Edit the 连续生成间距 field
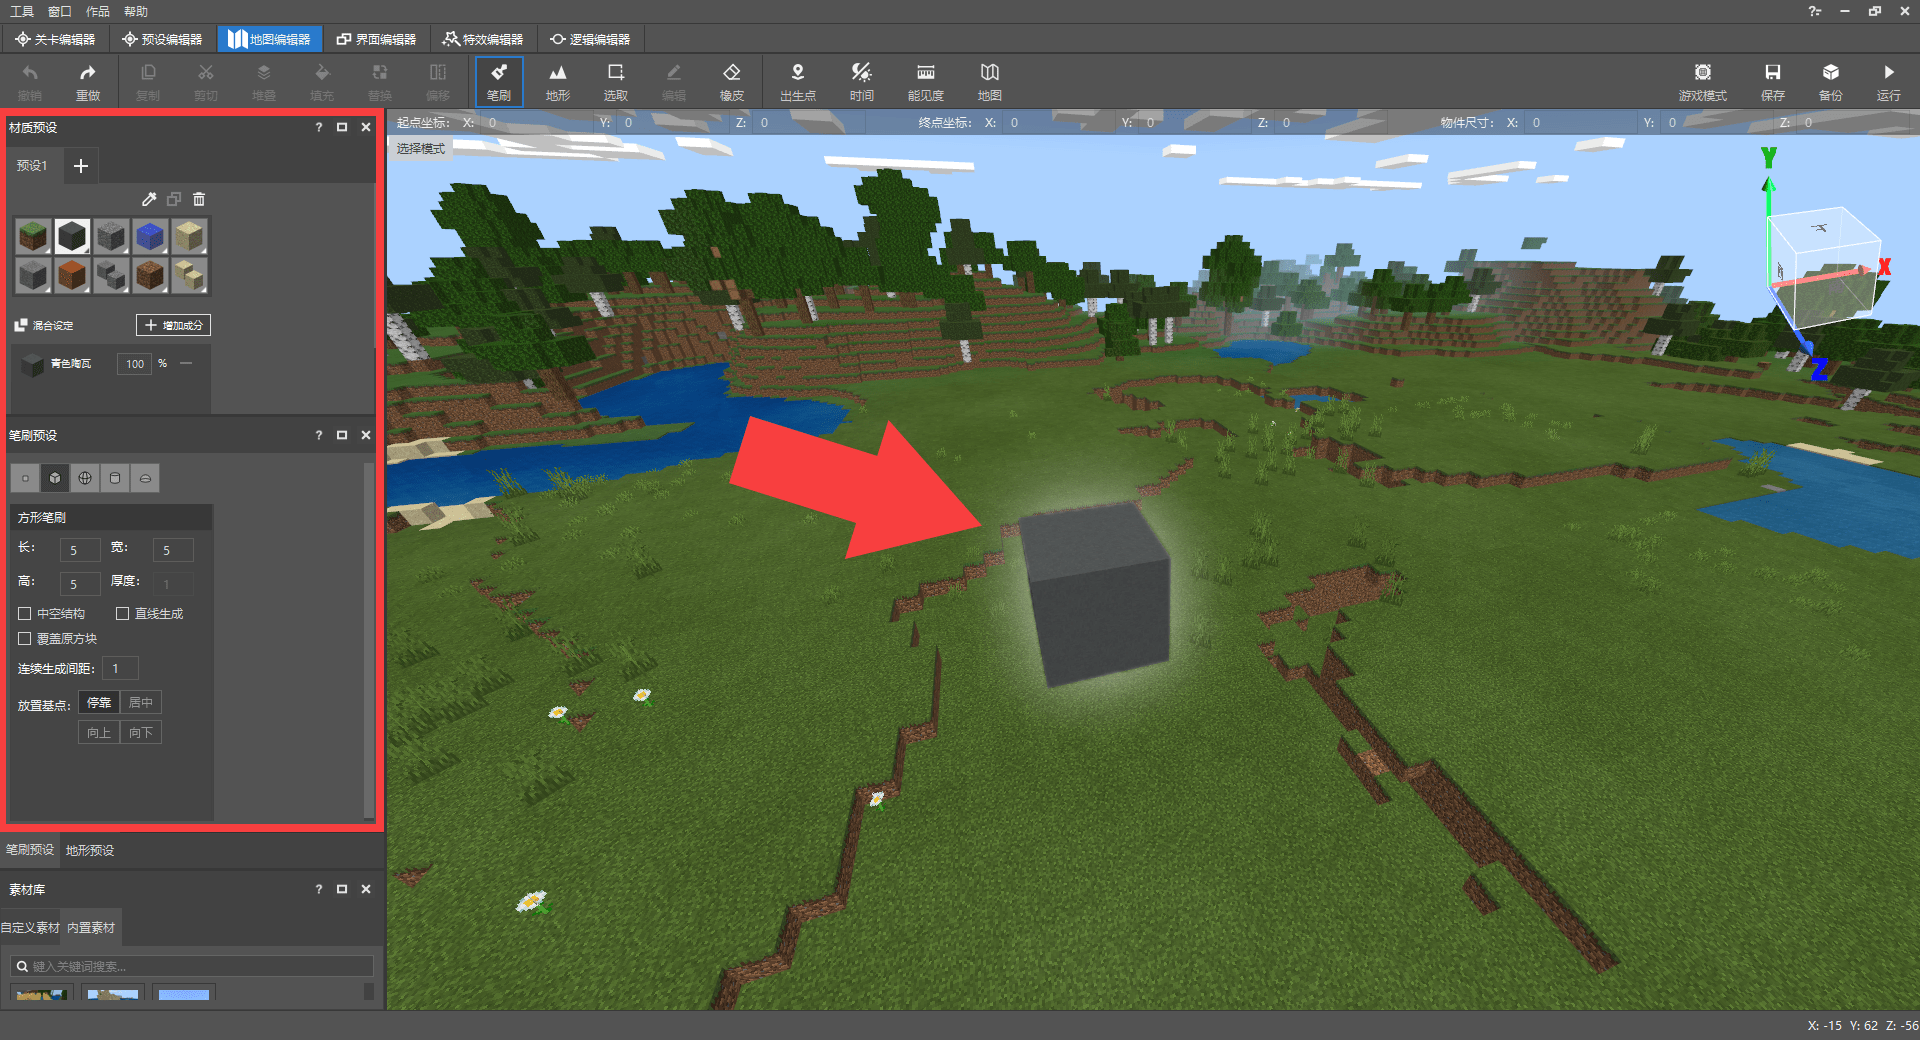The image size is (1920, 1040). (x=119, y=668)
